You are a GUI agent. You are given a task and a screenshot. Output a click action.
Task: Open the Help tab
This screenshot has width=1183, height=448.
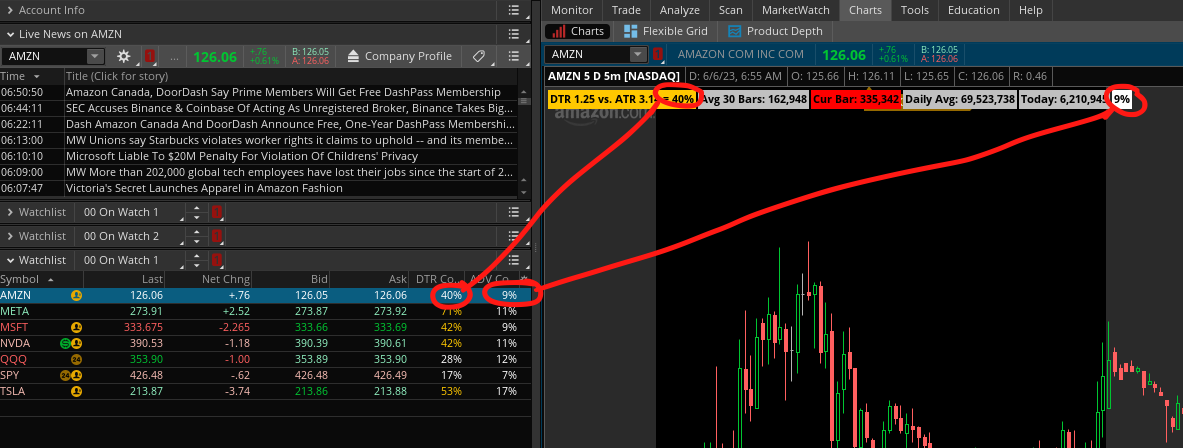coord(1030,10)
